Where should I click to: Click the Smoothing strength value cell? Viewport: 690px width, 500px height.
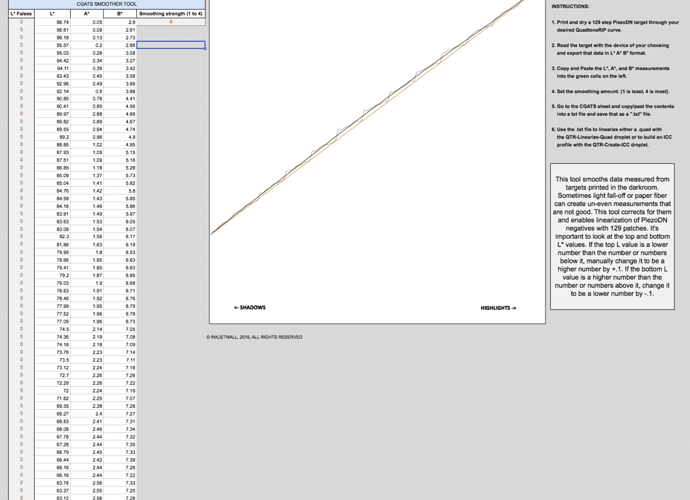pos(171,21)
